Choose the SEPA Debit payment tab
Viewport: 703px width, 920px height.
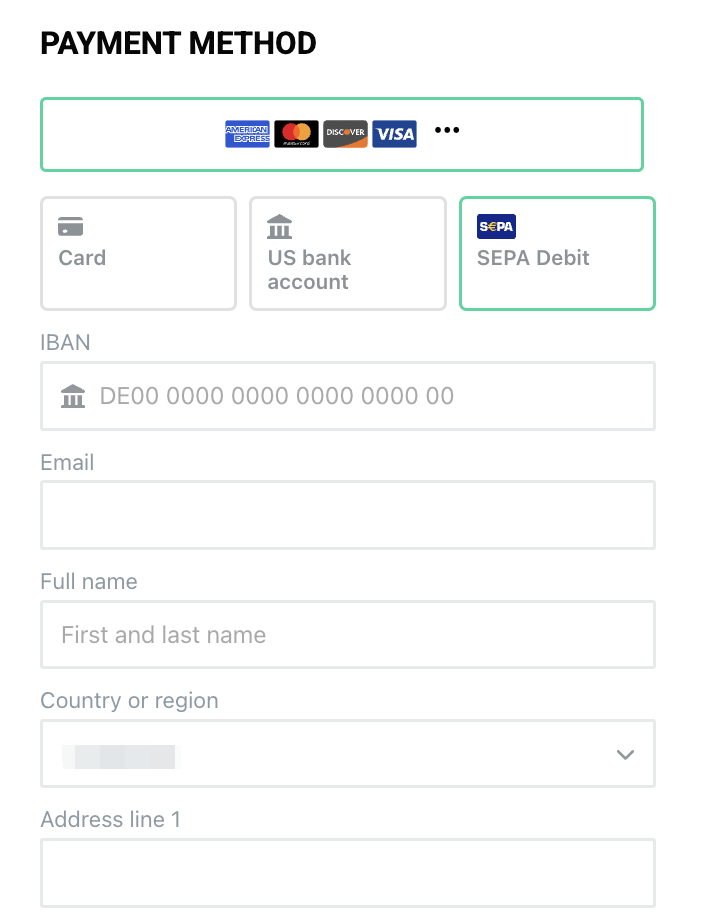557,254
